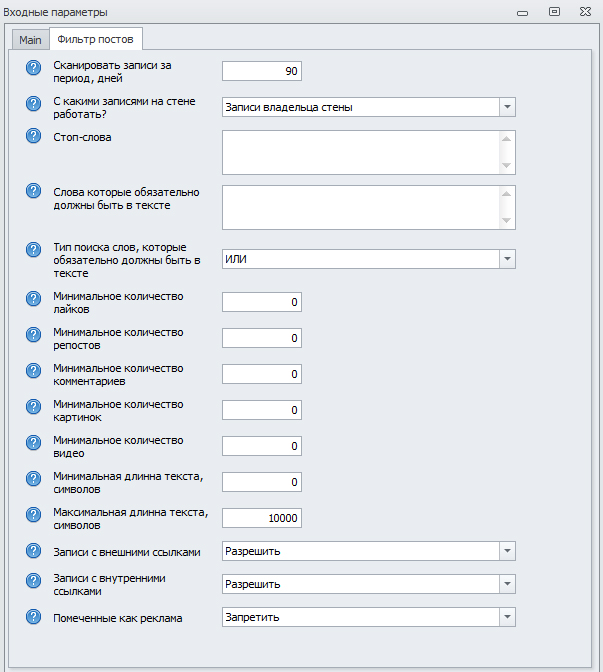Click help icon for Записи с внешними ссылками

[33, 552]
